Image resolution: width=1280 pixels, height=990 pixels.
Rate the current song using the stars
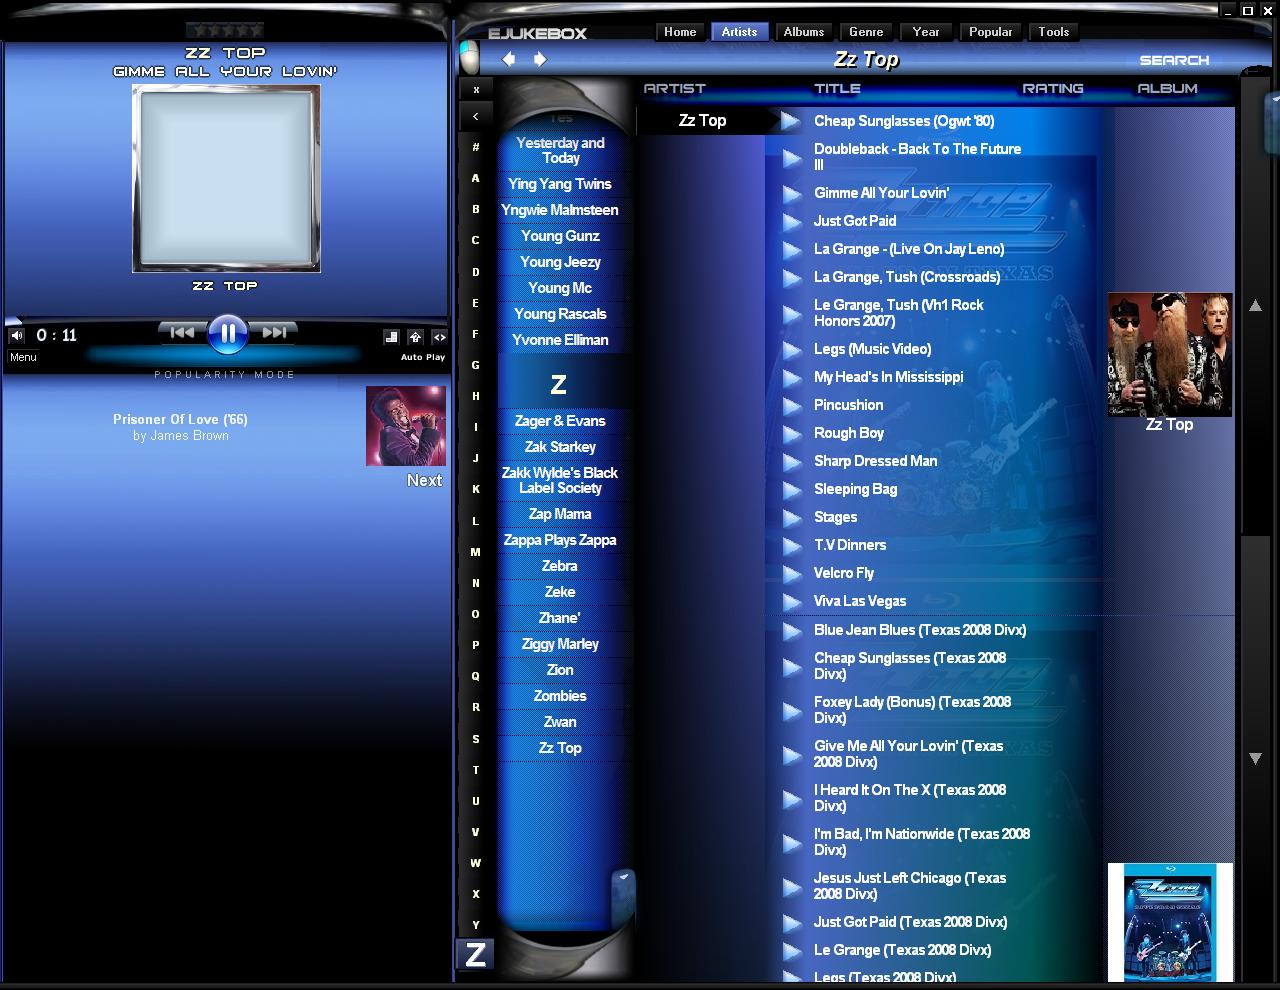[x=226, y=31]
